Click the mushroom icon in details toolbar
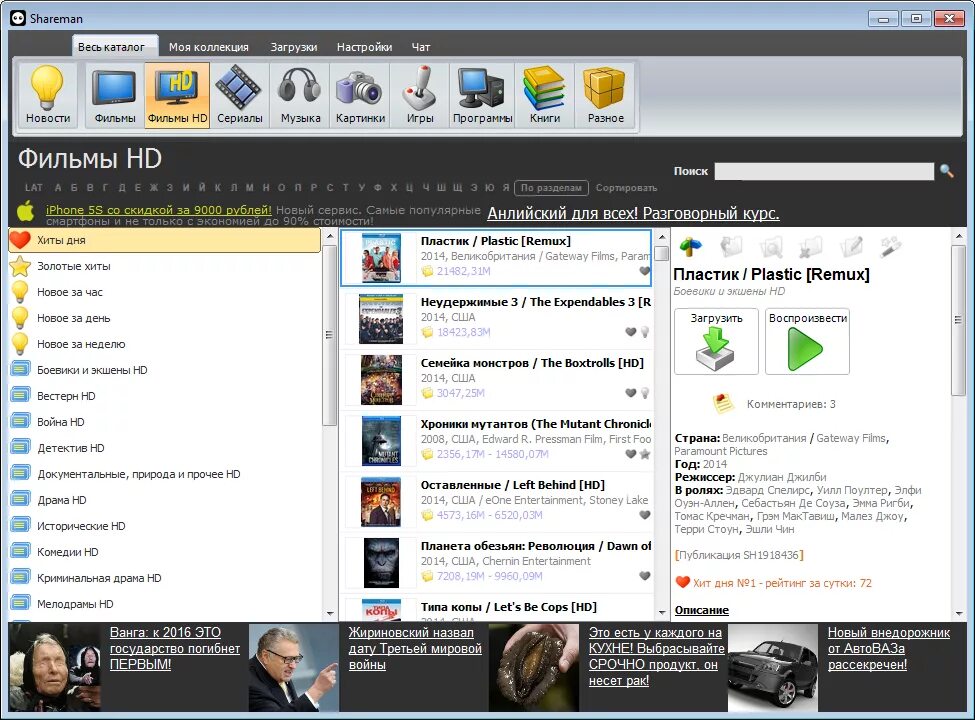This screenshot has width=975, height=720. pos(691,247)
